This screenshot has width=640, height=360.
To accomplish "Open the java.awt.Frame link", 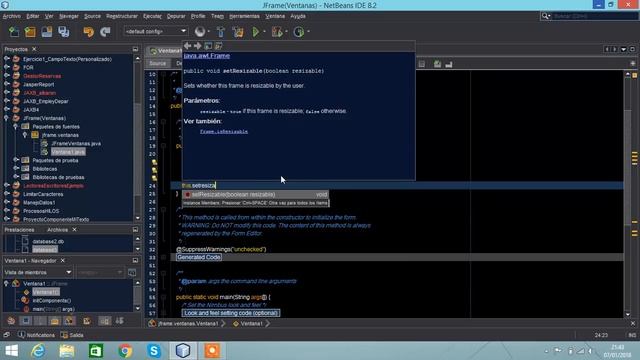I will point(207,56).
